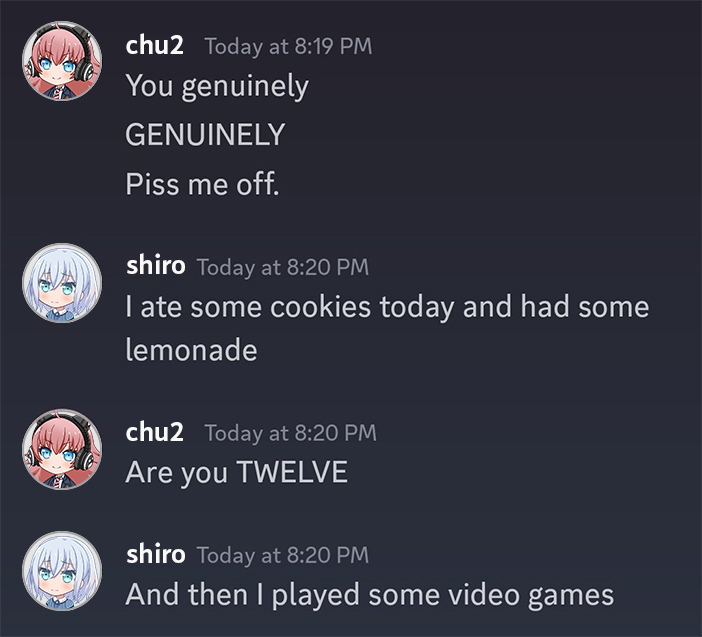Image resolution: width=702 pixels, height=637 pixels.
Task: Click the 'Piss me off.' message
Action: coord(202,184)
